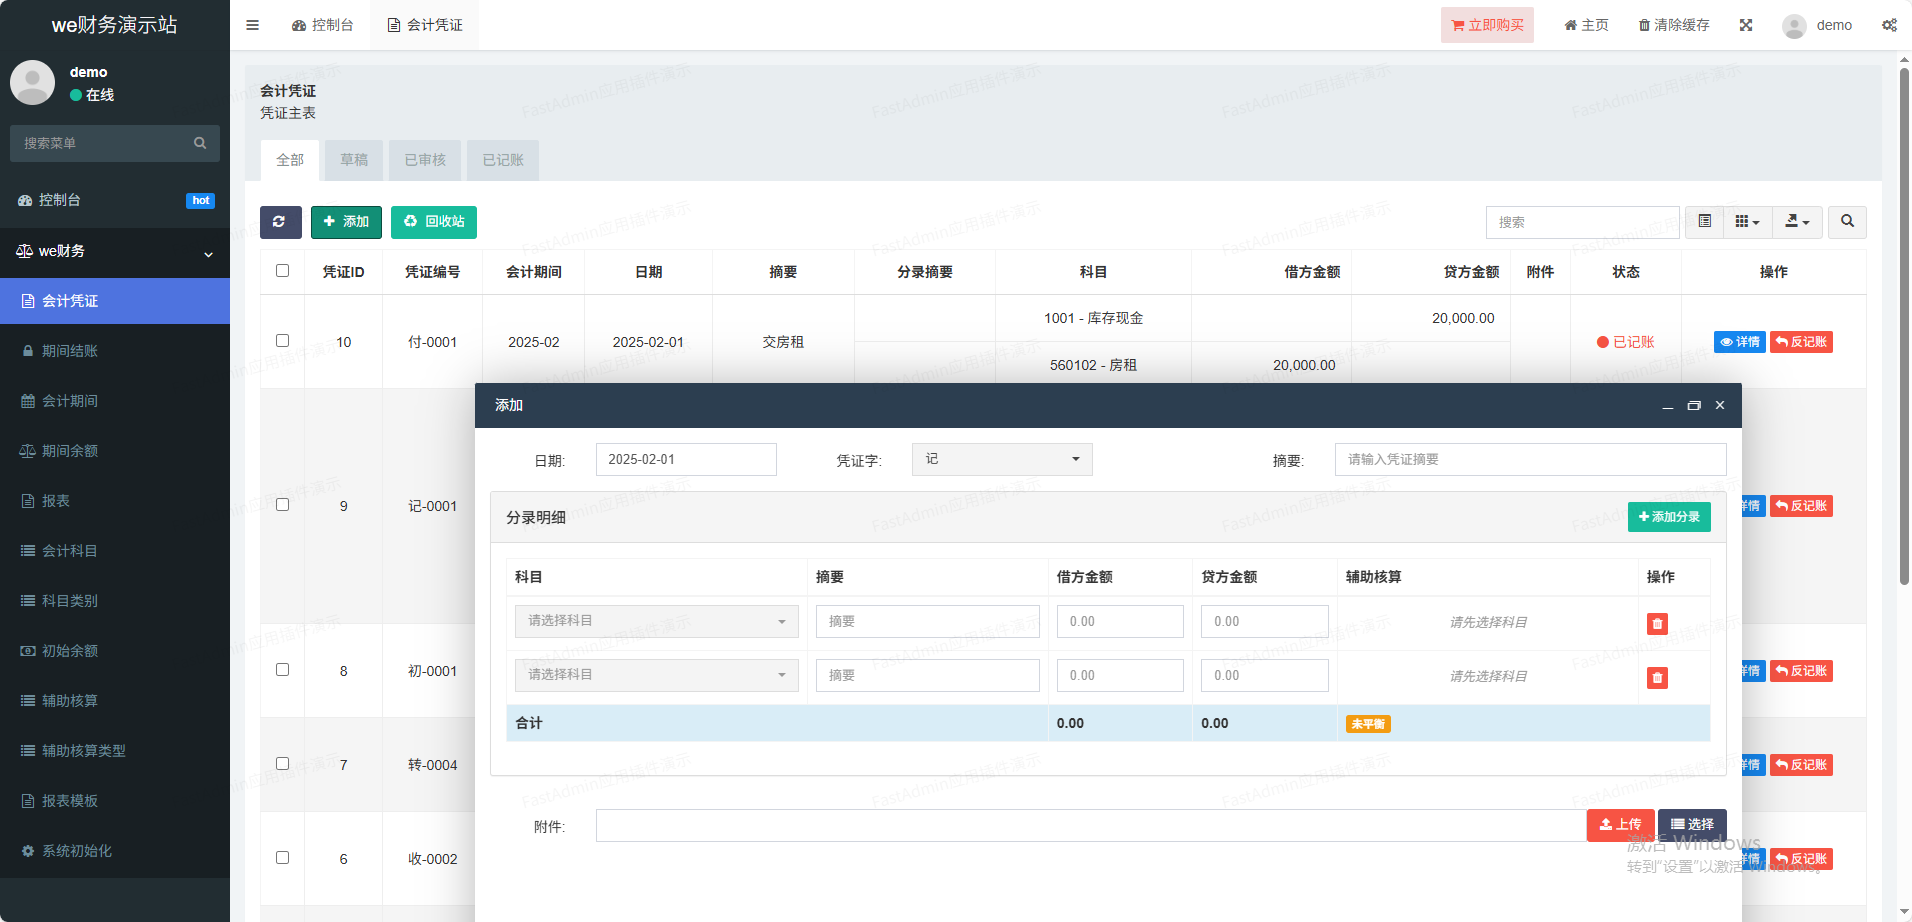Click the 上传 attachment upload button
The width and height of the screenshot is (1912, 922).
tap(1620, 825)
